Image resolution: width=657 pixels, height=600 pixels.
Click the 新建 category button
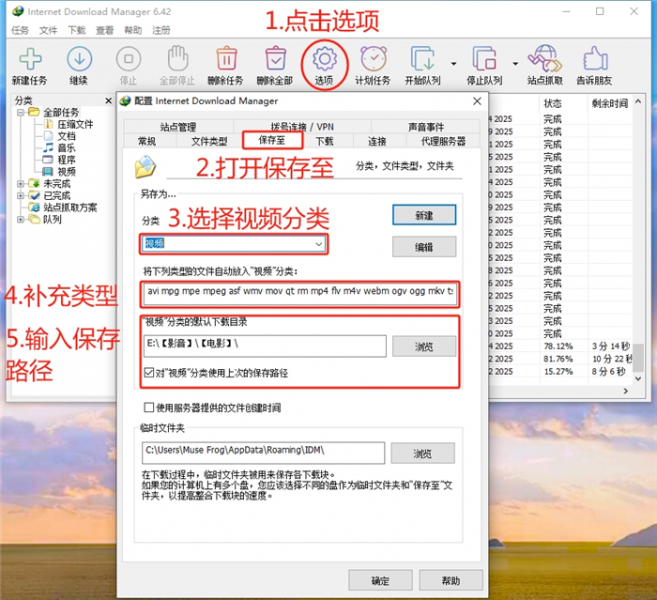pyautogui.click(x=424, y=215)
